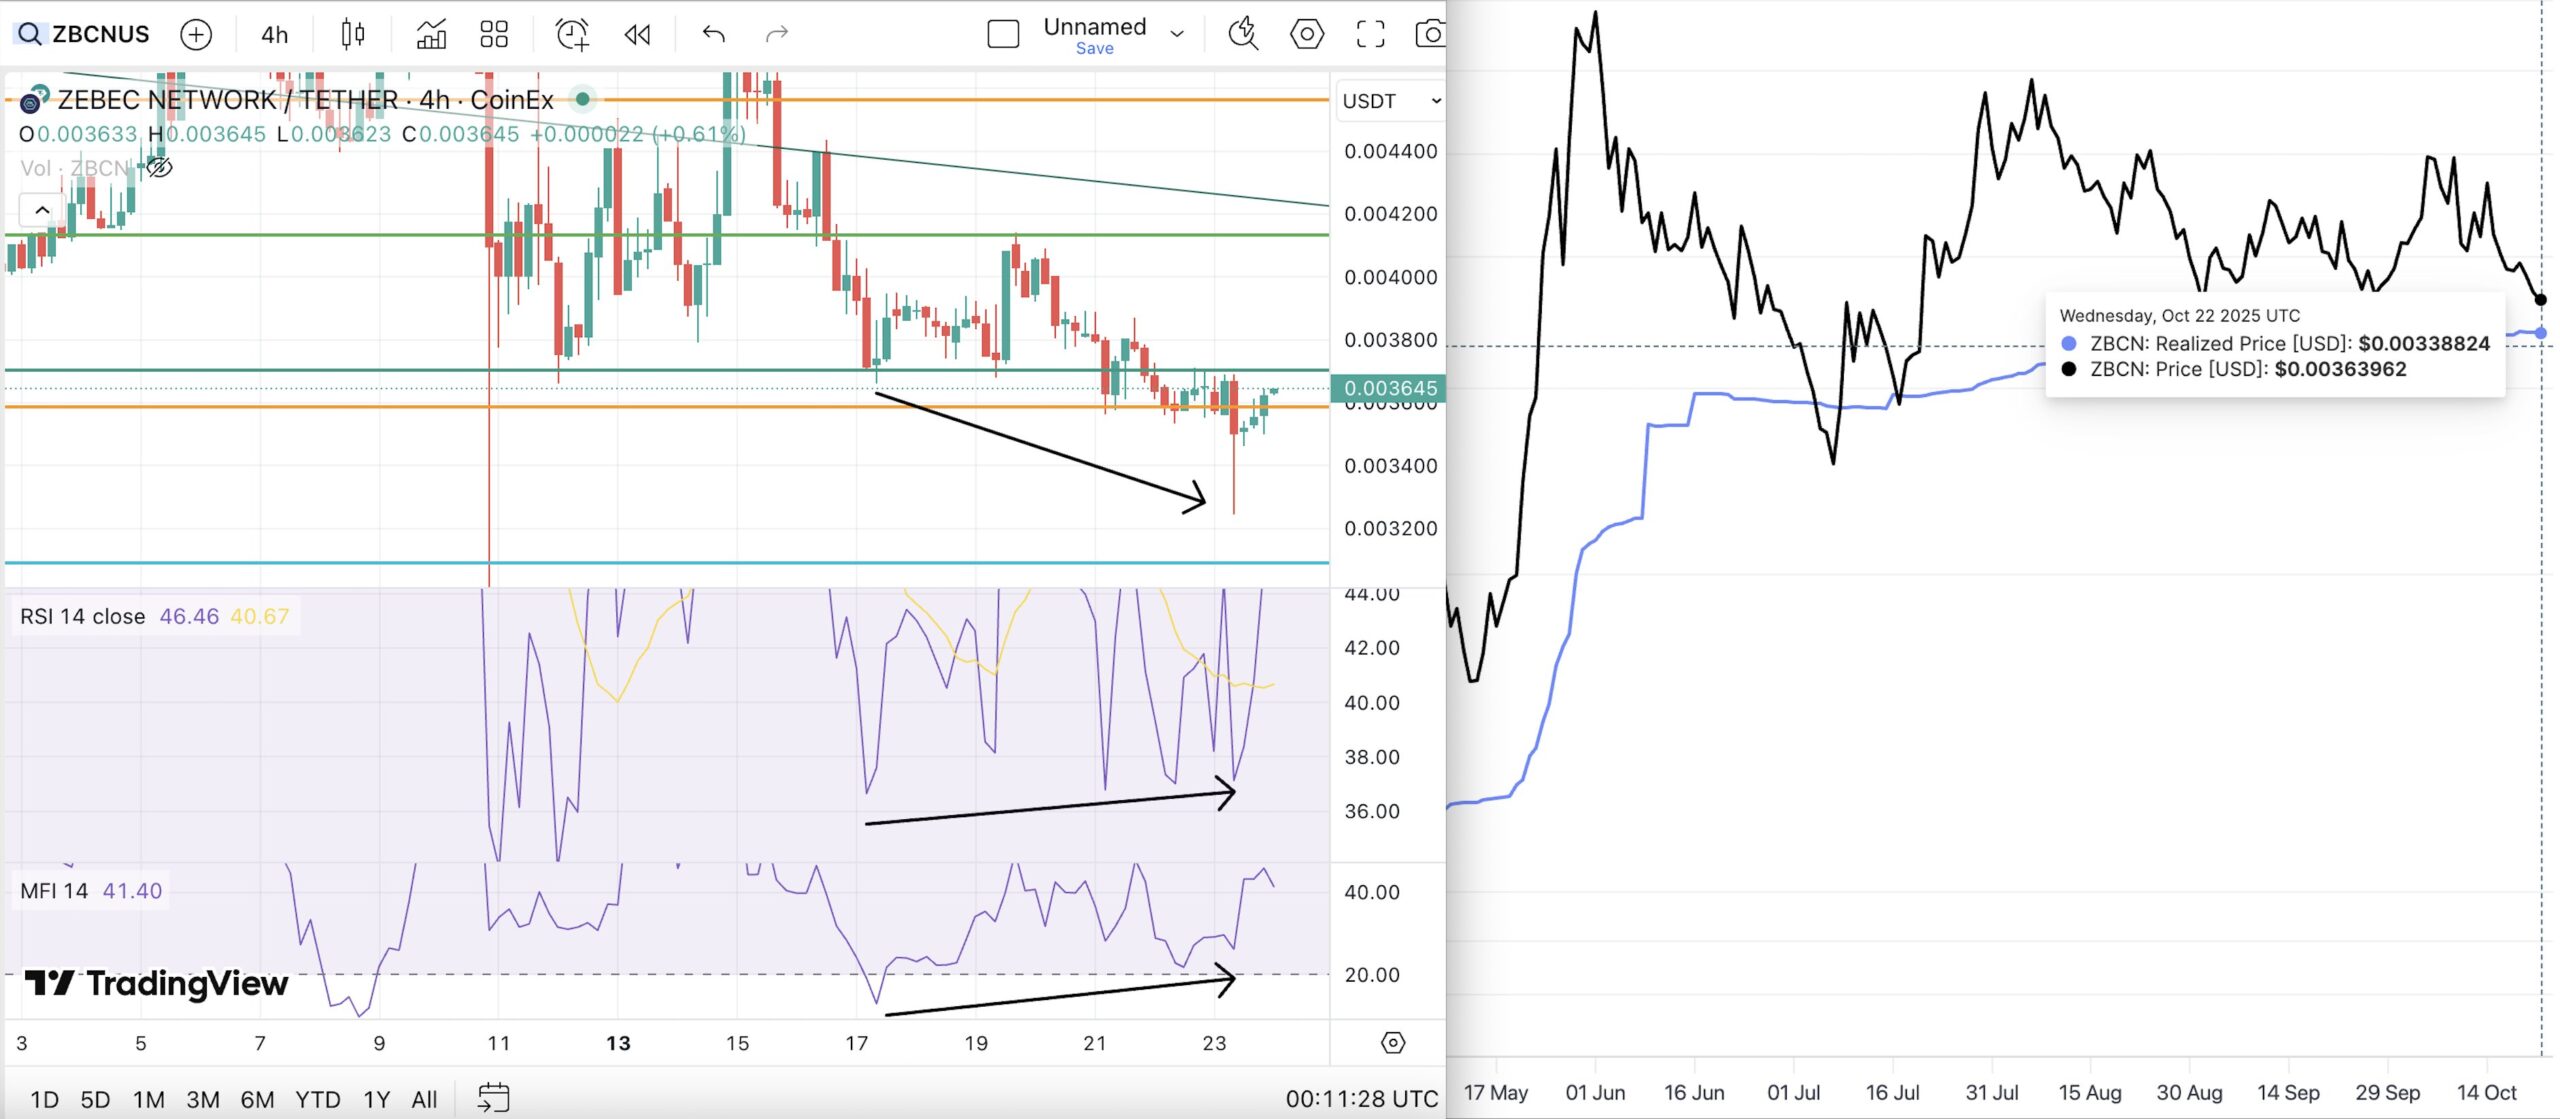Open the indicator templates grid icon
This screenshot has height=1119, width=2560.
point(493,34)
